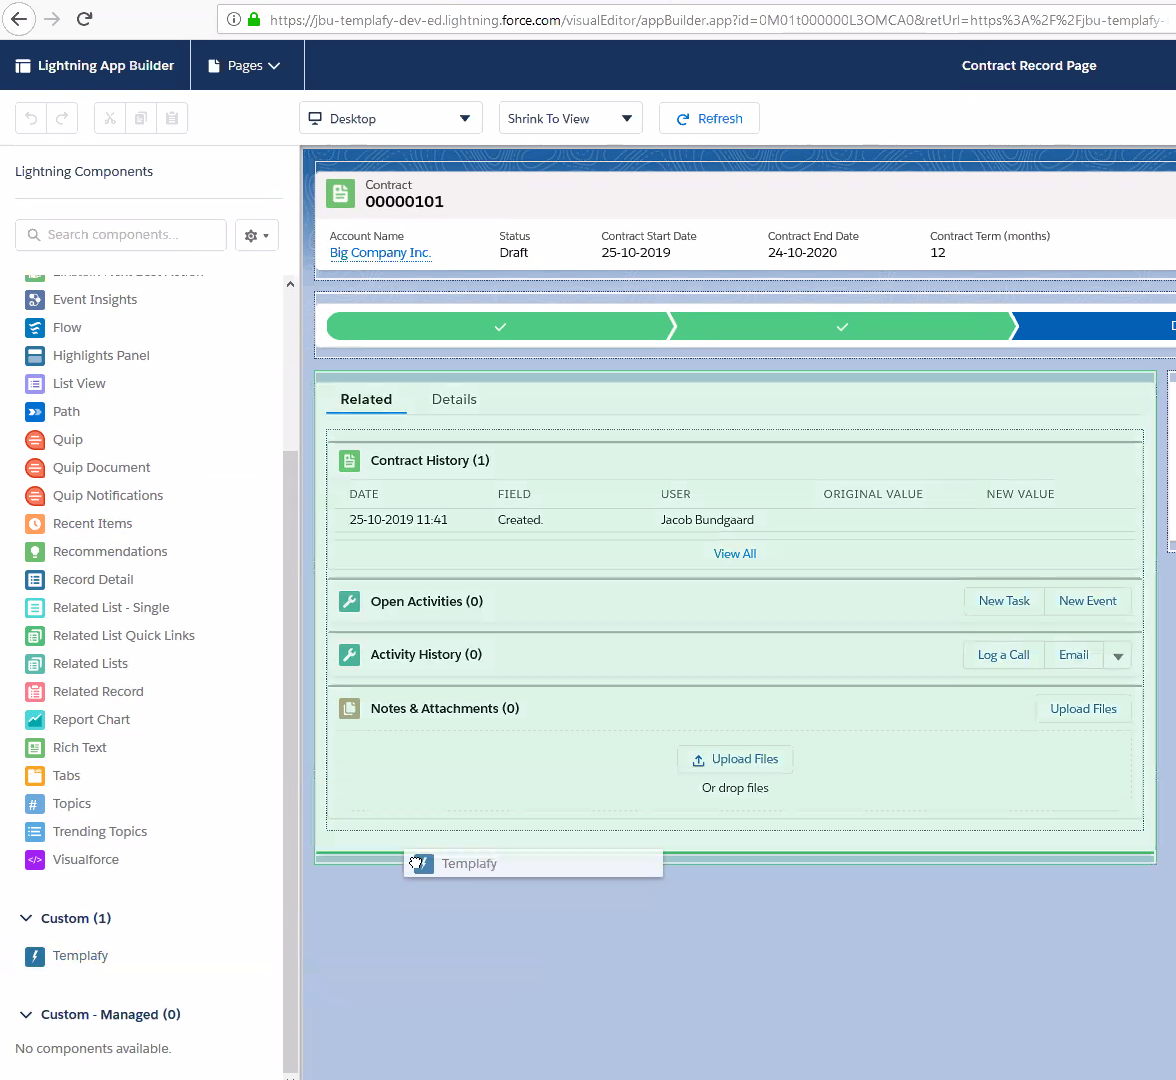Switch to the Related tab

tap(366, 400)
